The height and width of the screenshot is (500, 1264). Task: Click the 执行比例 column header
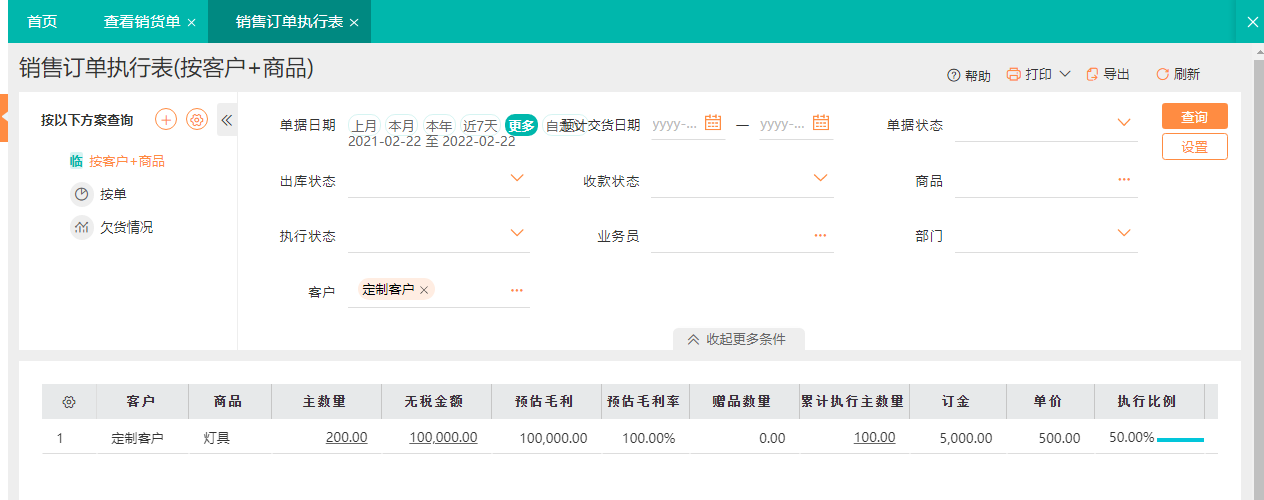click(x=1149, y=401)
